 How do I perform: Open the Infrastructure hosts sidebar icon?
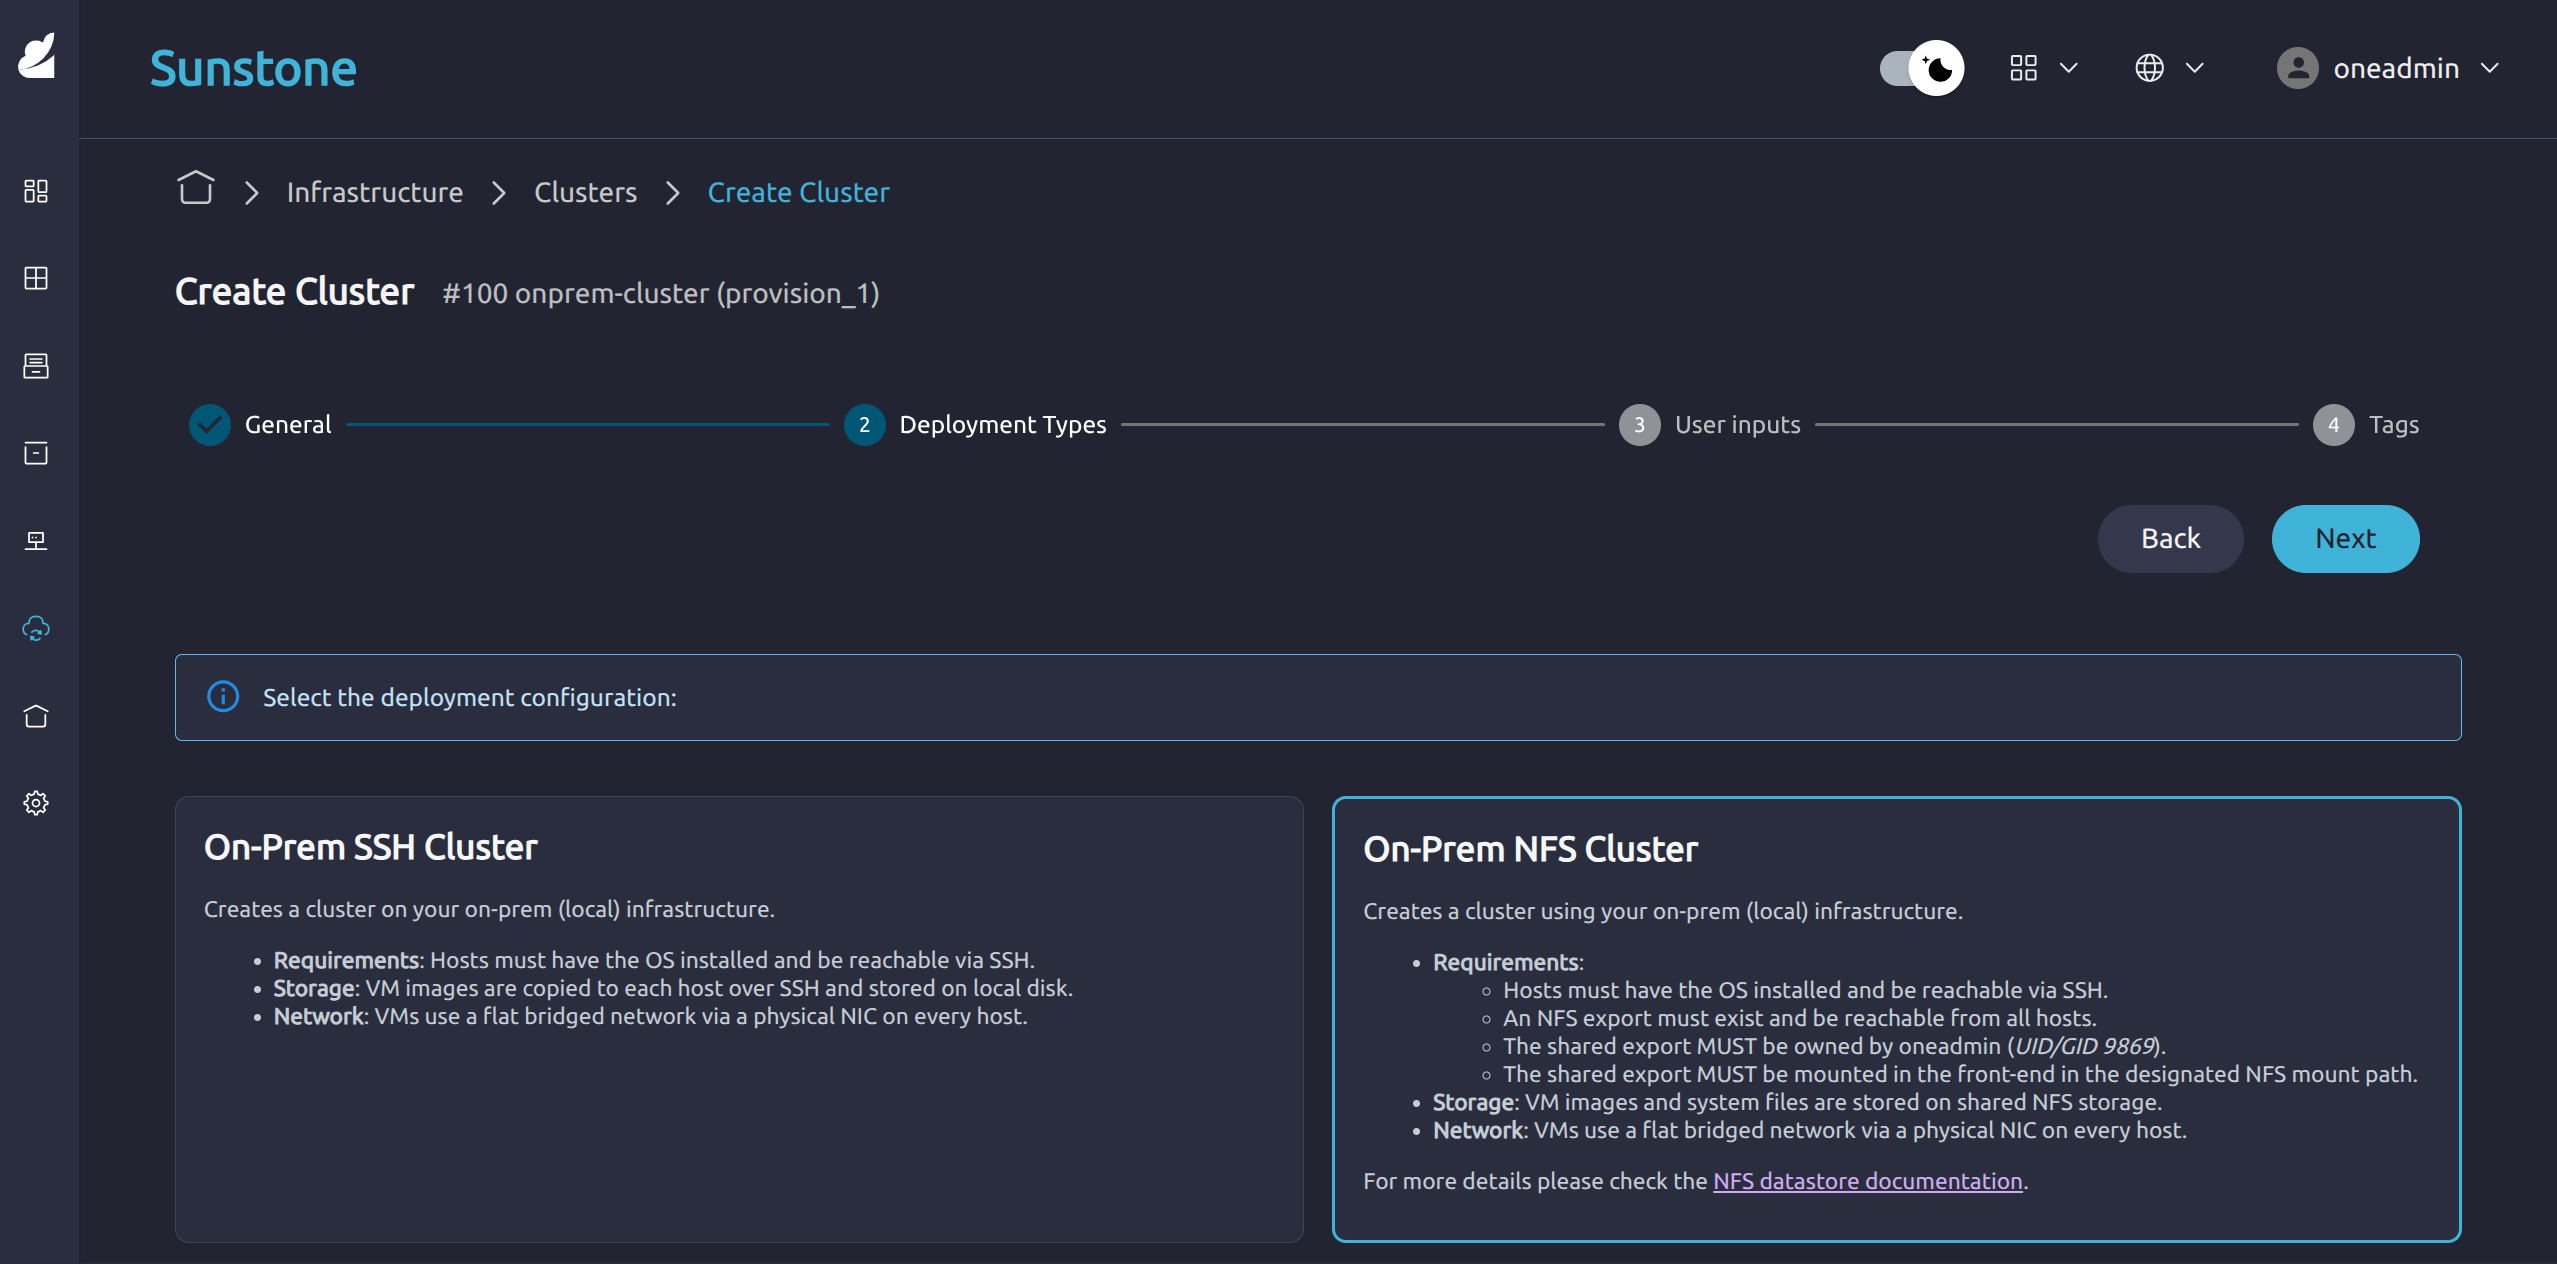[36, 541]
